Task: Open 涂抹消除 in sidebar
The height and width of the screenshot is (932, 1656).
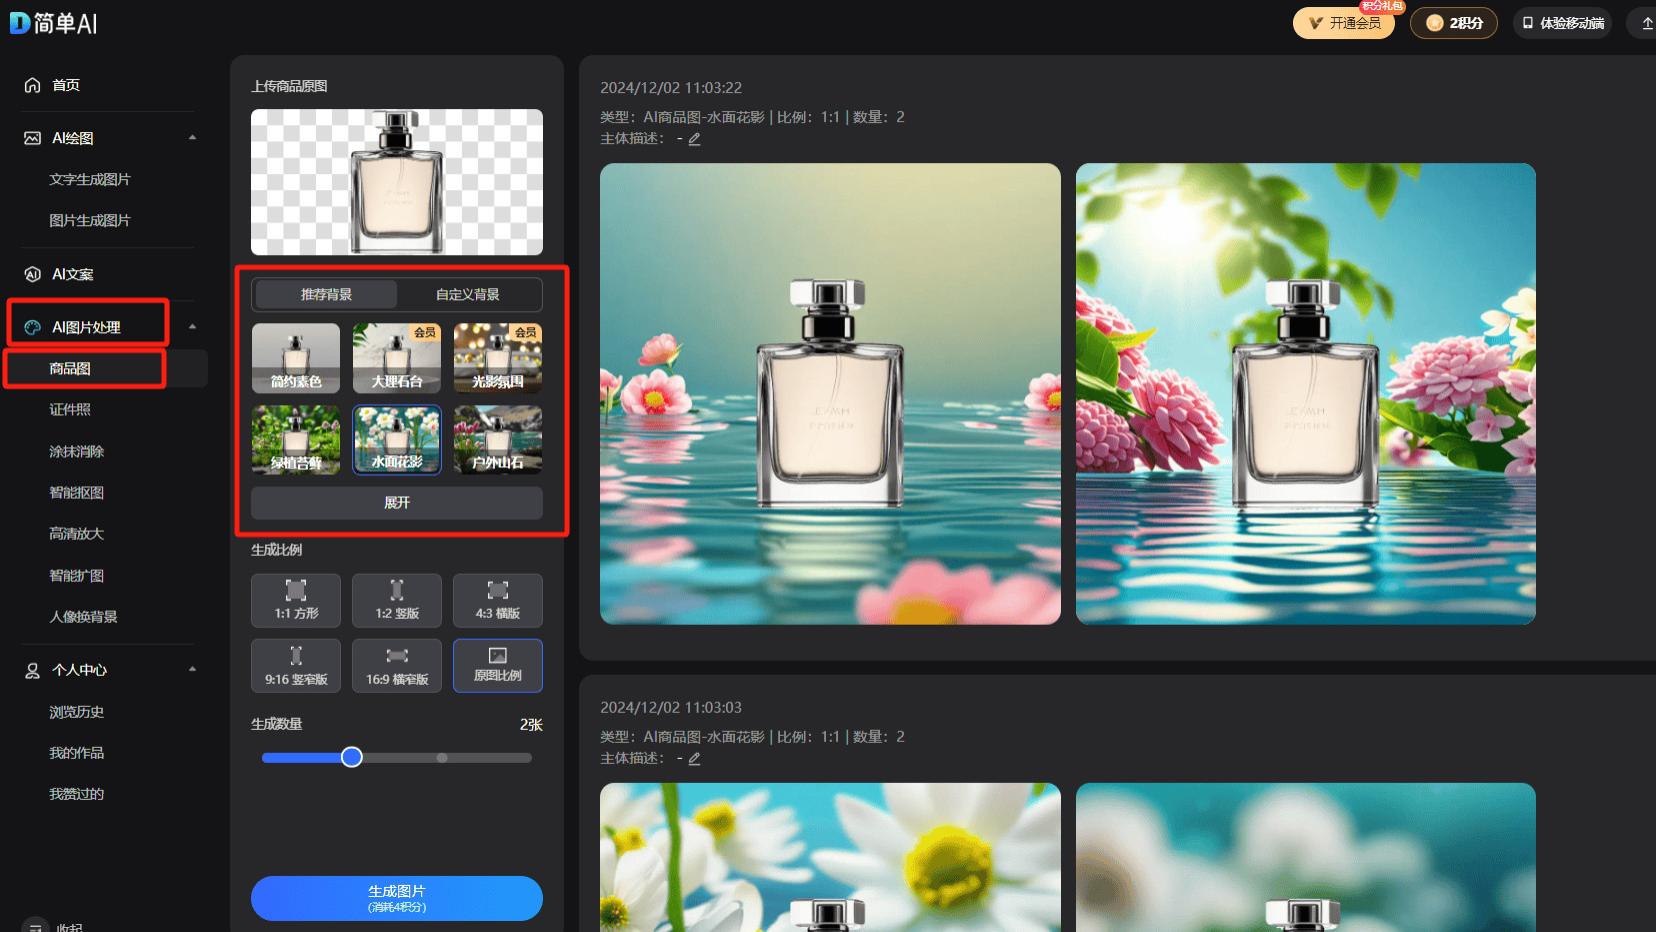Action: pyautogui.click(x=77, y=452)
